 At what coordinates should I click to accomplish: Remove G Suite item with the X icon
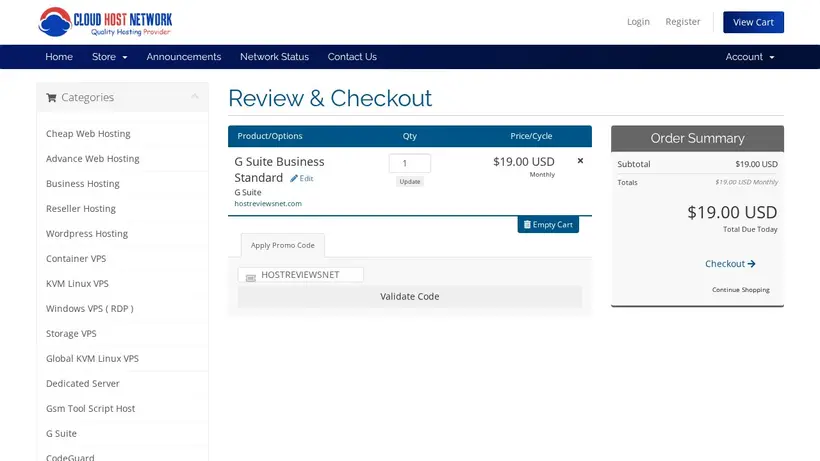coord(580,161)
